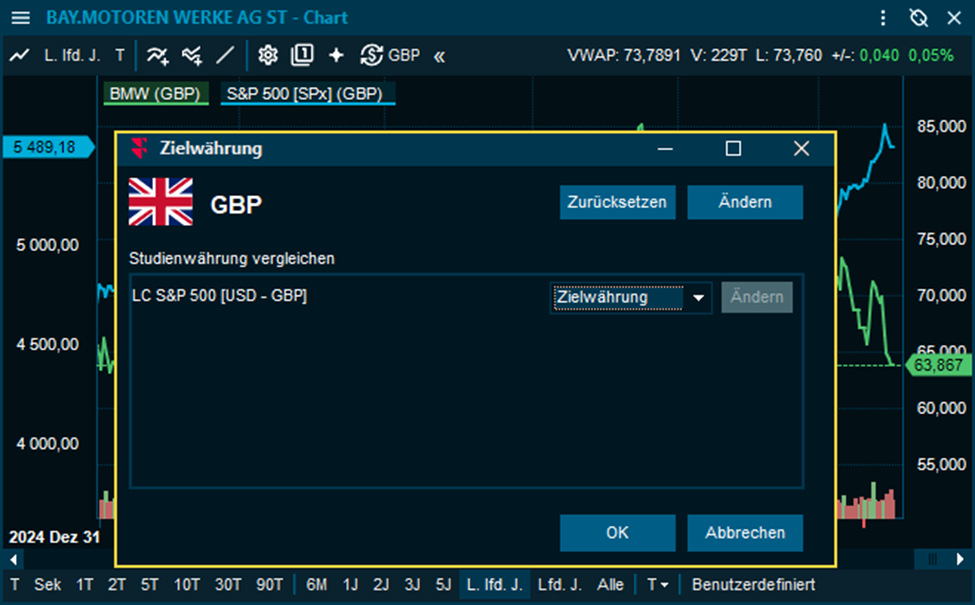Click the add indicator study icon

(x=157, y=55)
